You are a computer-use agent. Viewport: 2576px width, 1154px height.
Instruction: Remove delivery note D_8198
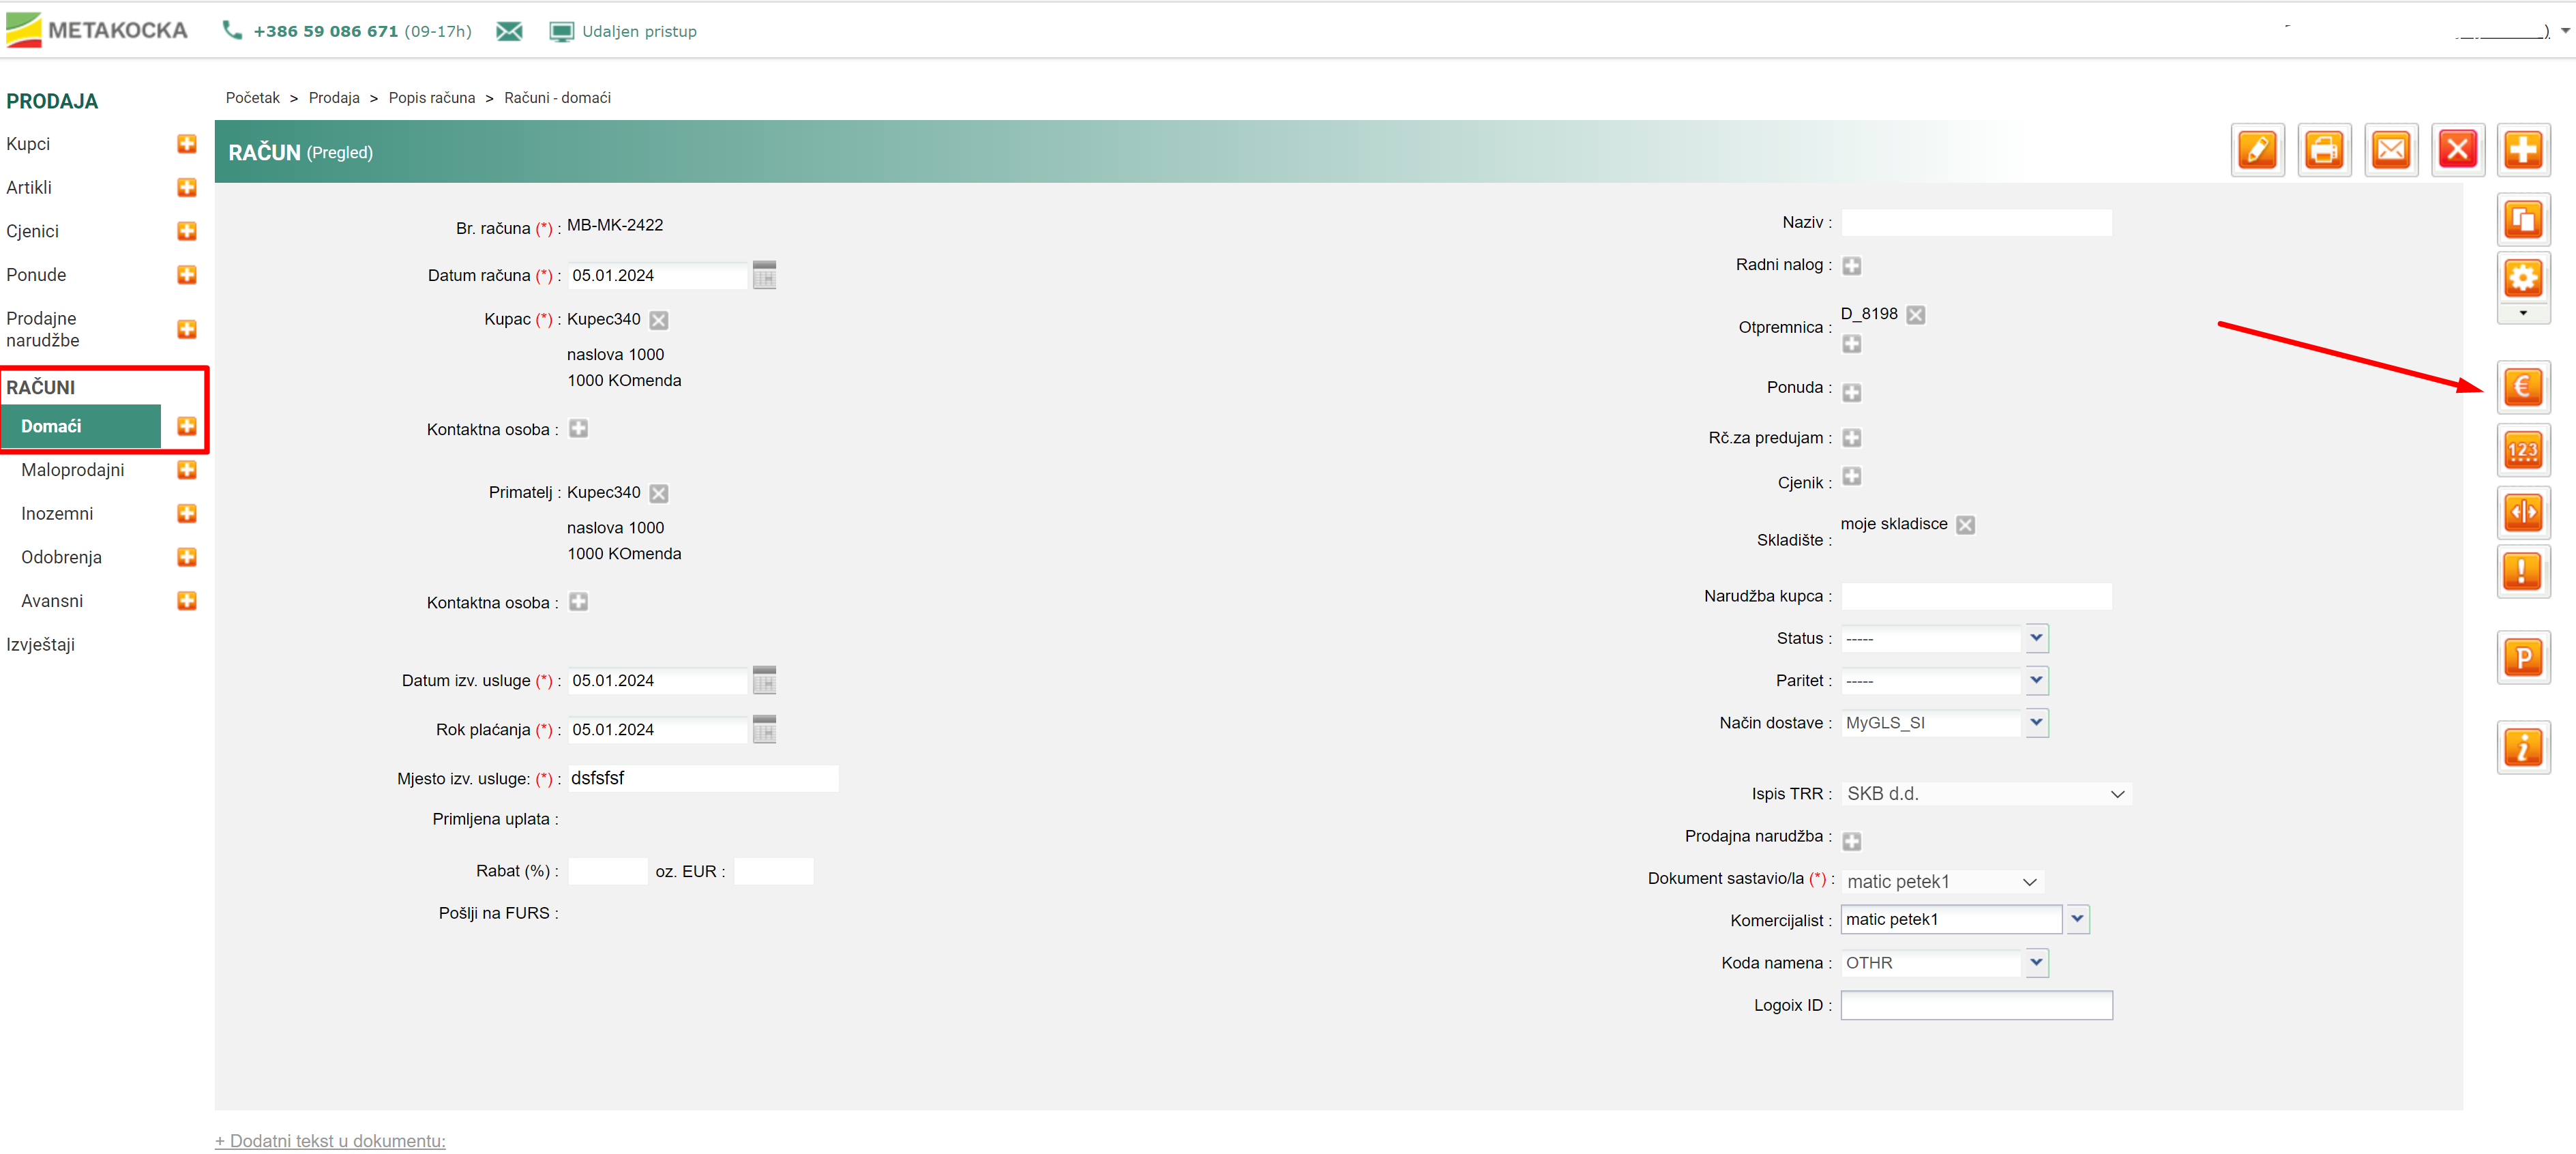tap(1915, 315)
